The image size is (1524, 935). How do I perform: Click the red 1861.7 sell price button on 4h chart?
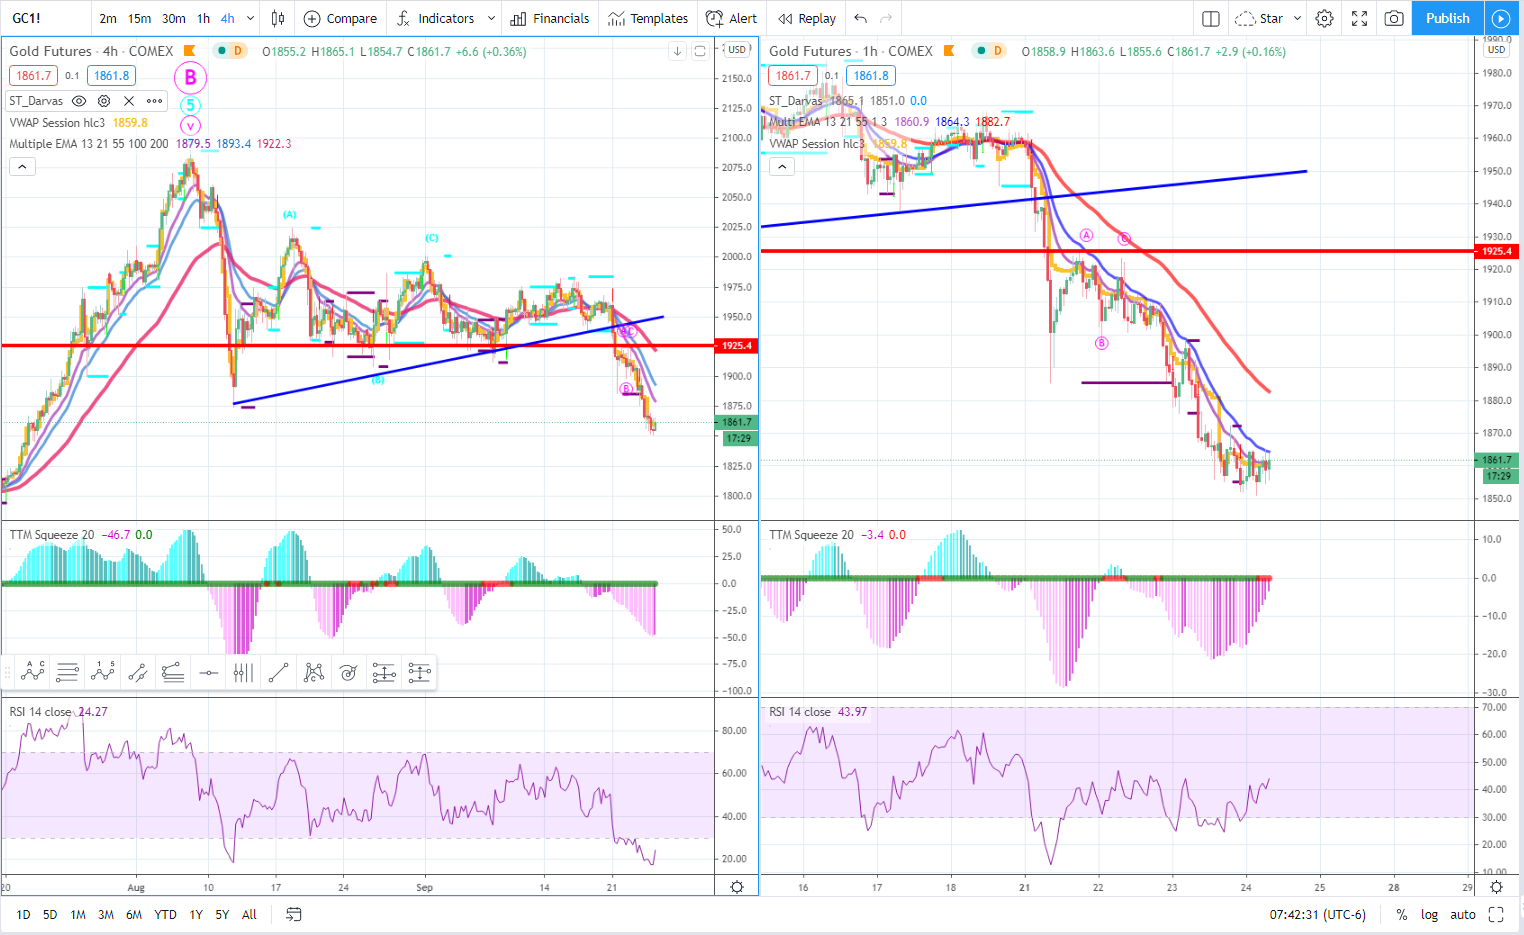pos(34,75)
